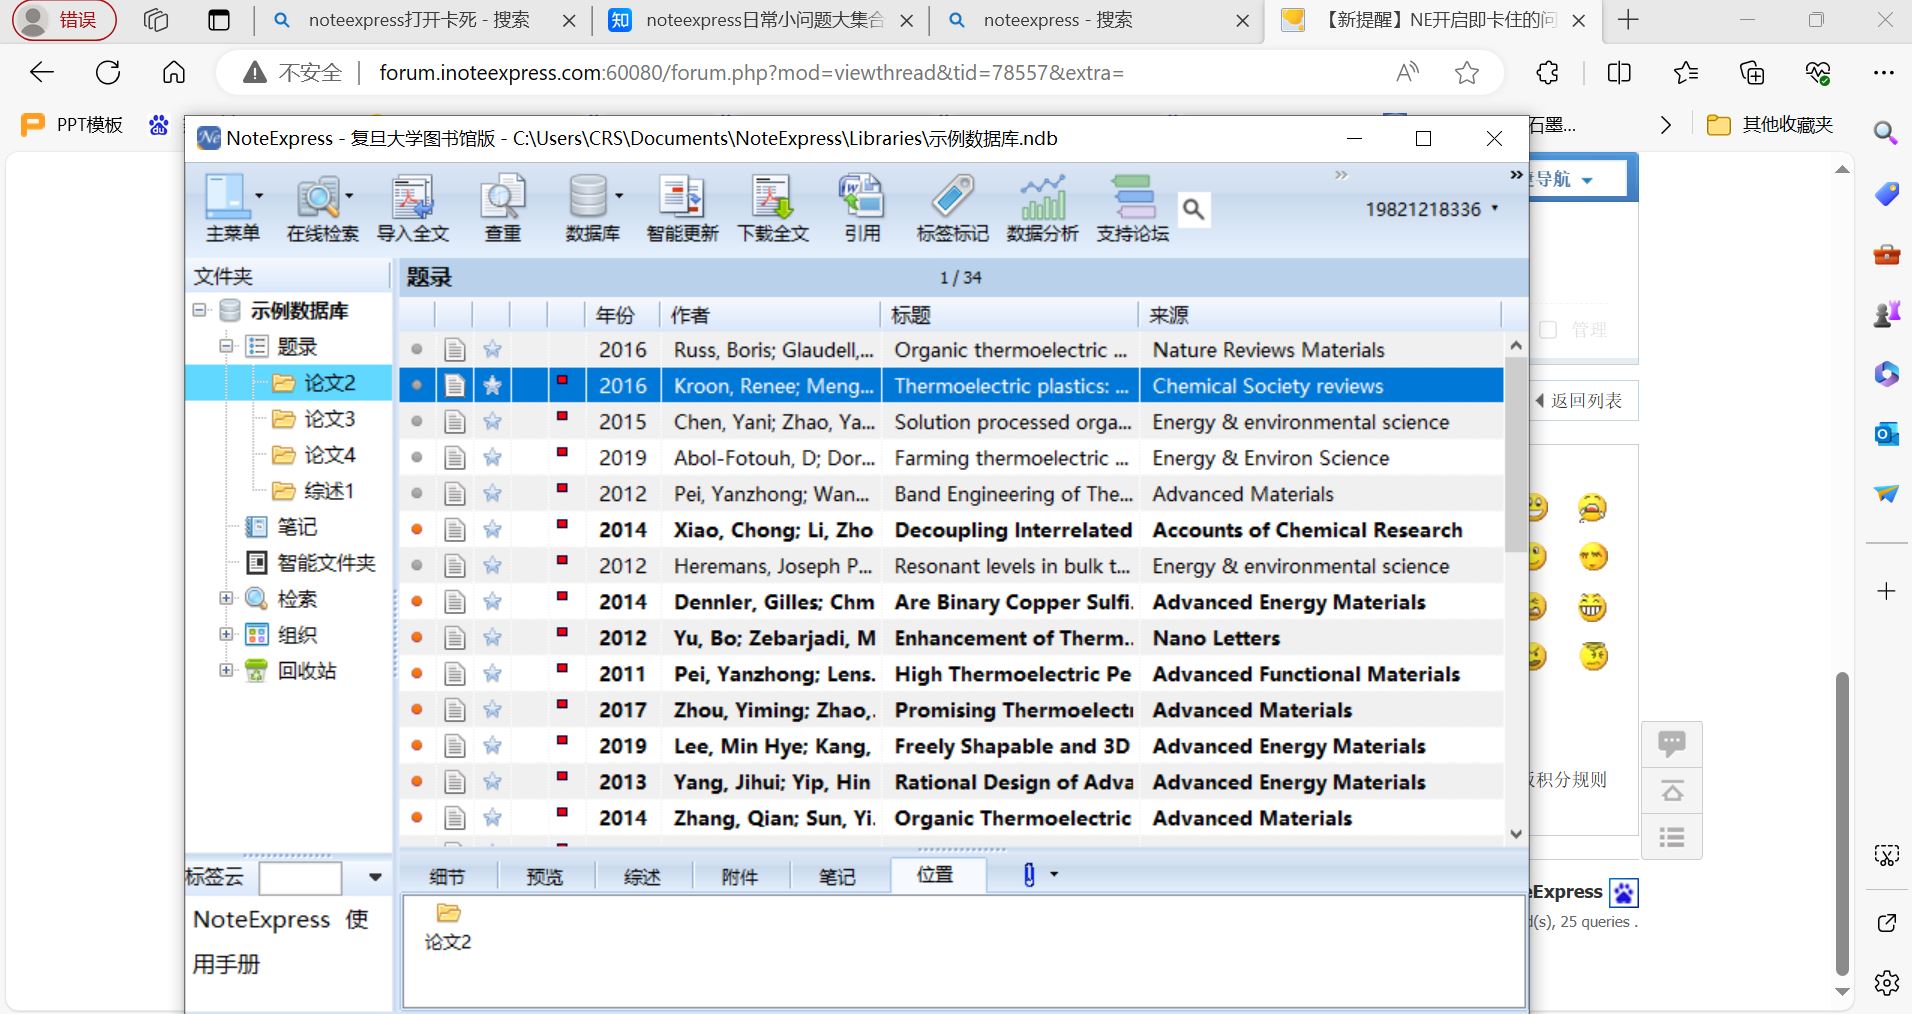Image resolution: width=1912 pixels, height=1014 pixels.
Task: Expand the 组织 tree node
Action: tap(226, 634)
